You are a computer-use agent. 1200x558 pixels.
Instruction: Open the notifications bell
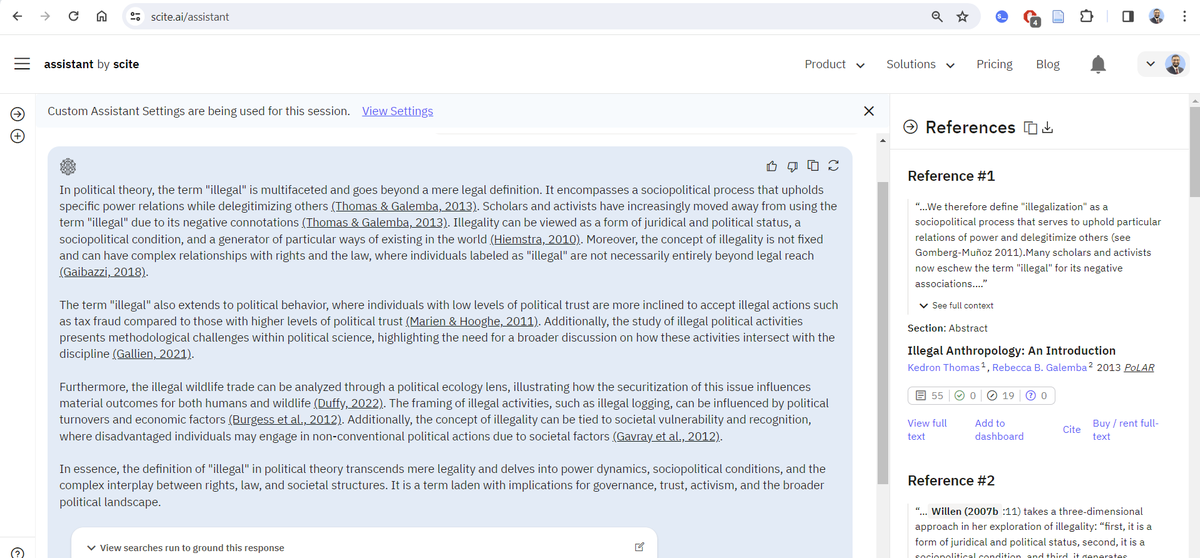1098,64
